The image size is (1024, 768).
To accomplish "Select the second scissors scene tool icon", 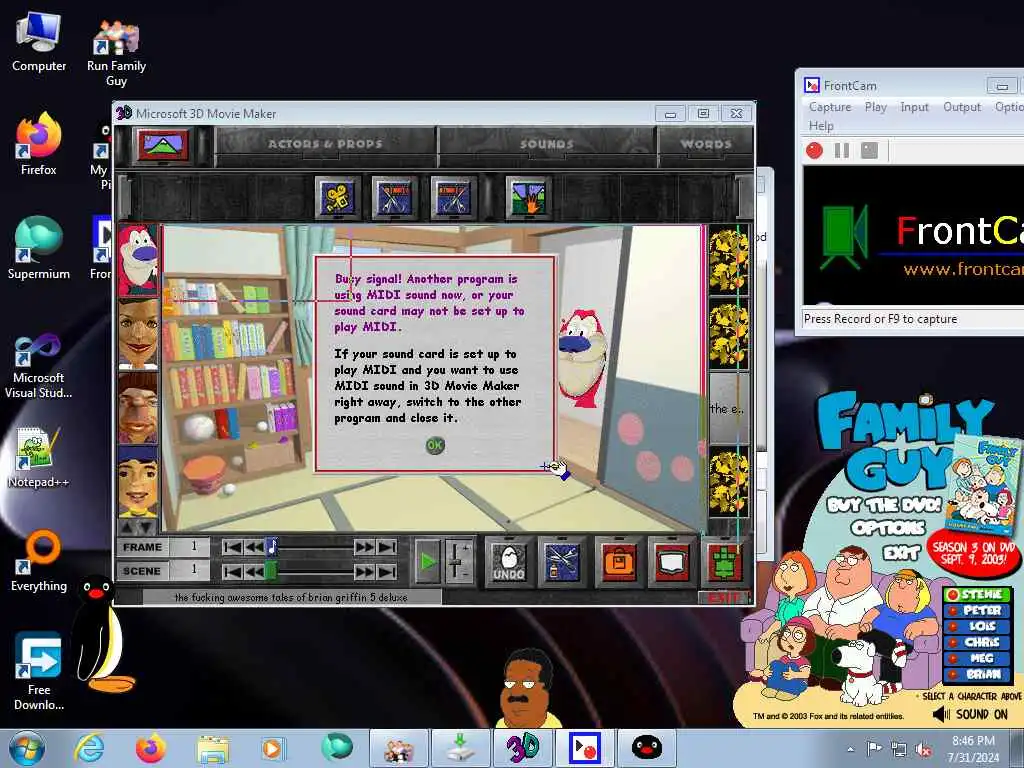I will click(453, 197).
